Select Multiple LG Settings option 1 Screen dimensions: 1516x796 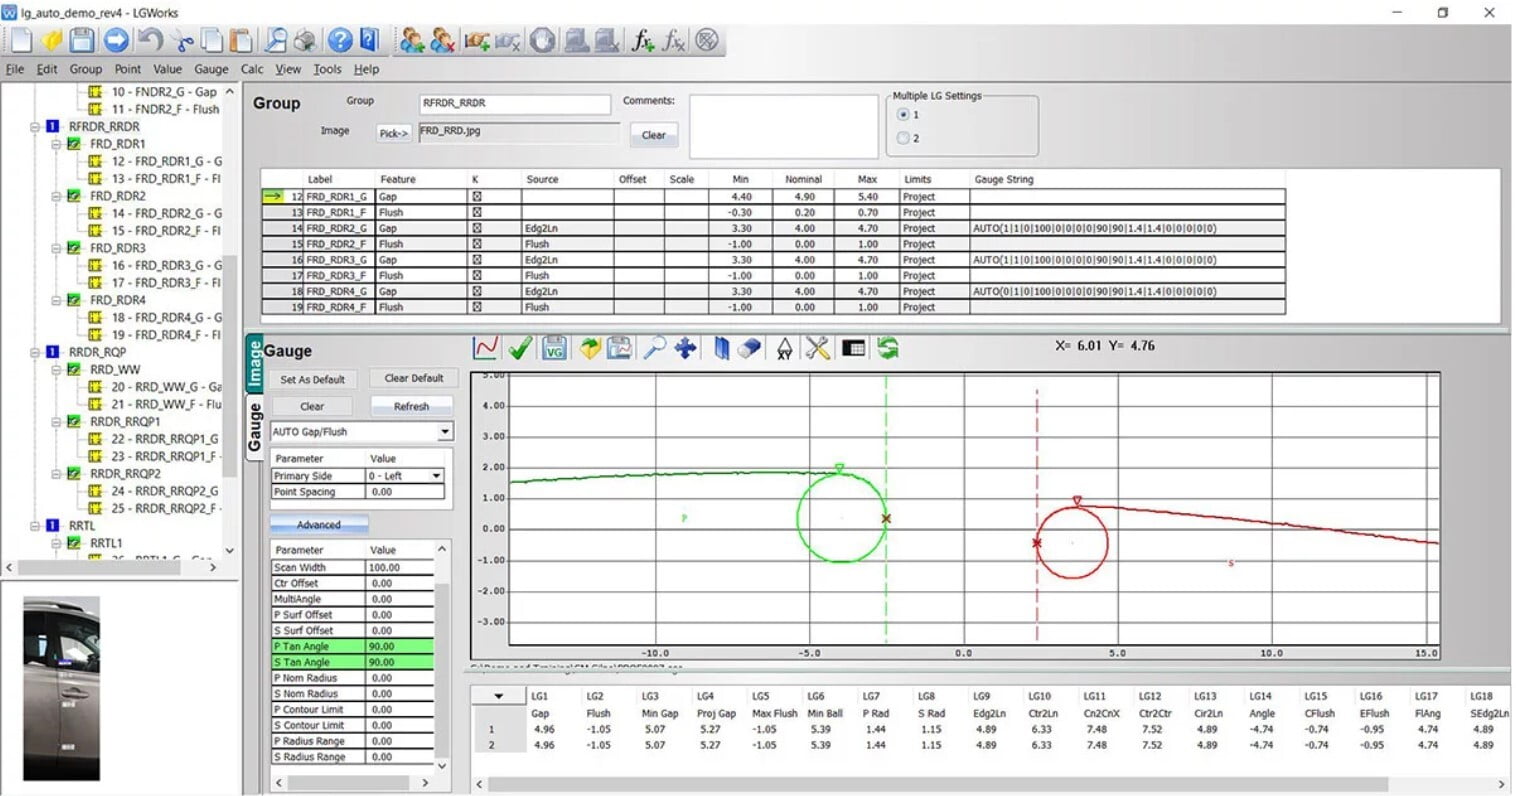click(904, 115)
